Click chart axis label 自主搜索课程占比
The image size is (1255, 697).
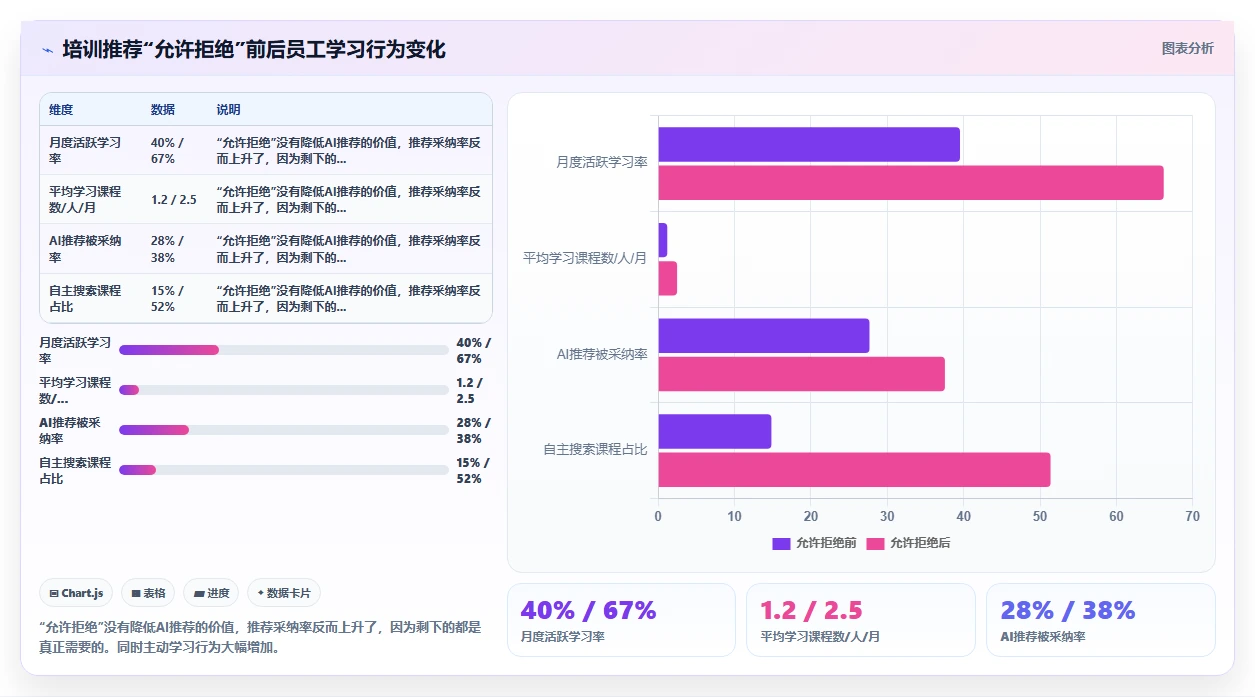(595, 450)
